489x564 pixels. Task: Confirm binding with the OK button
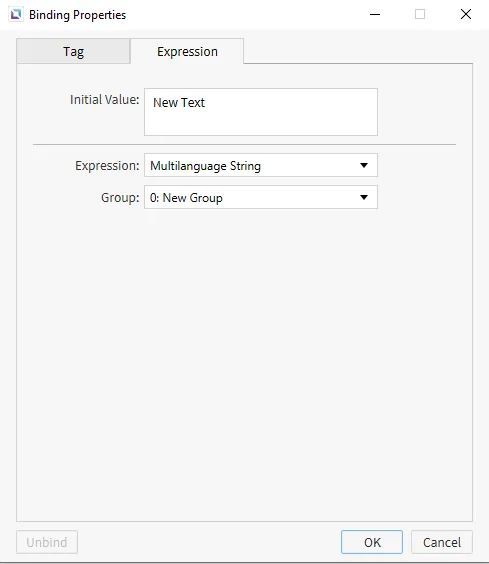click(372, 542)
